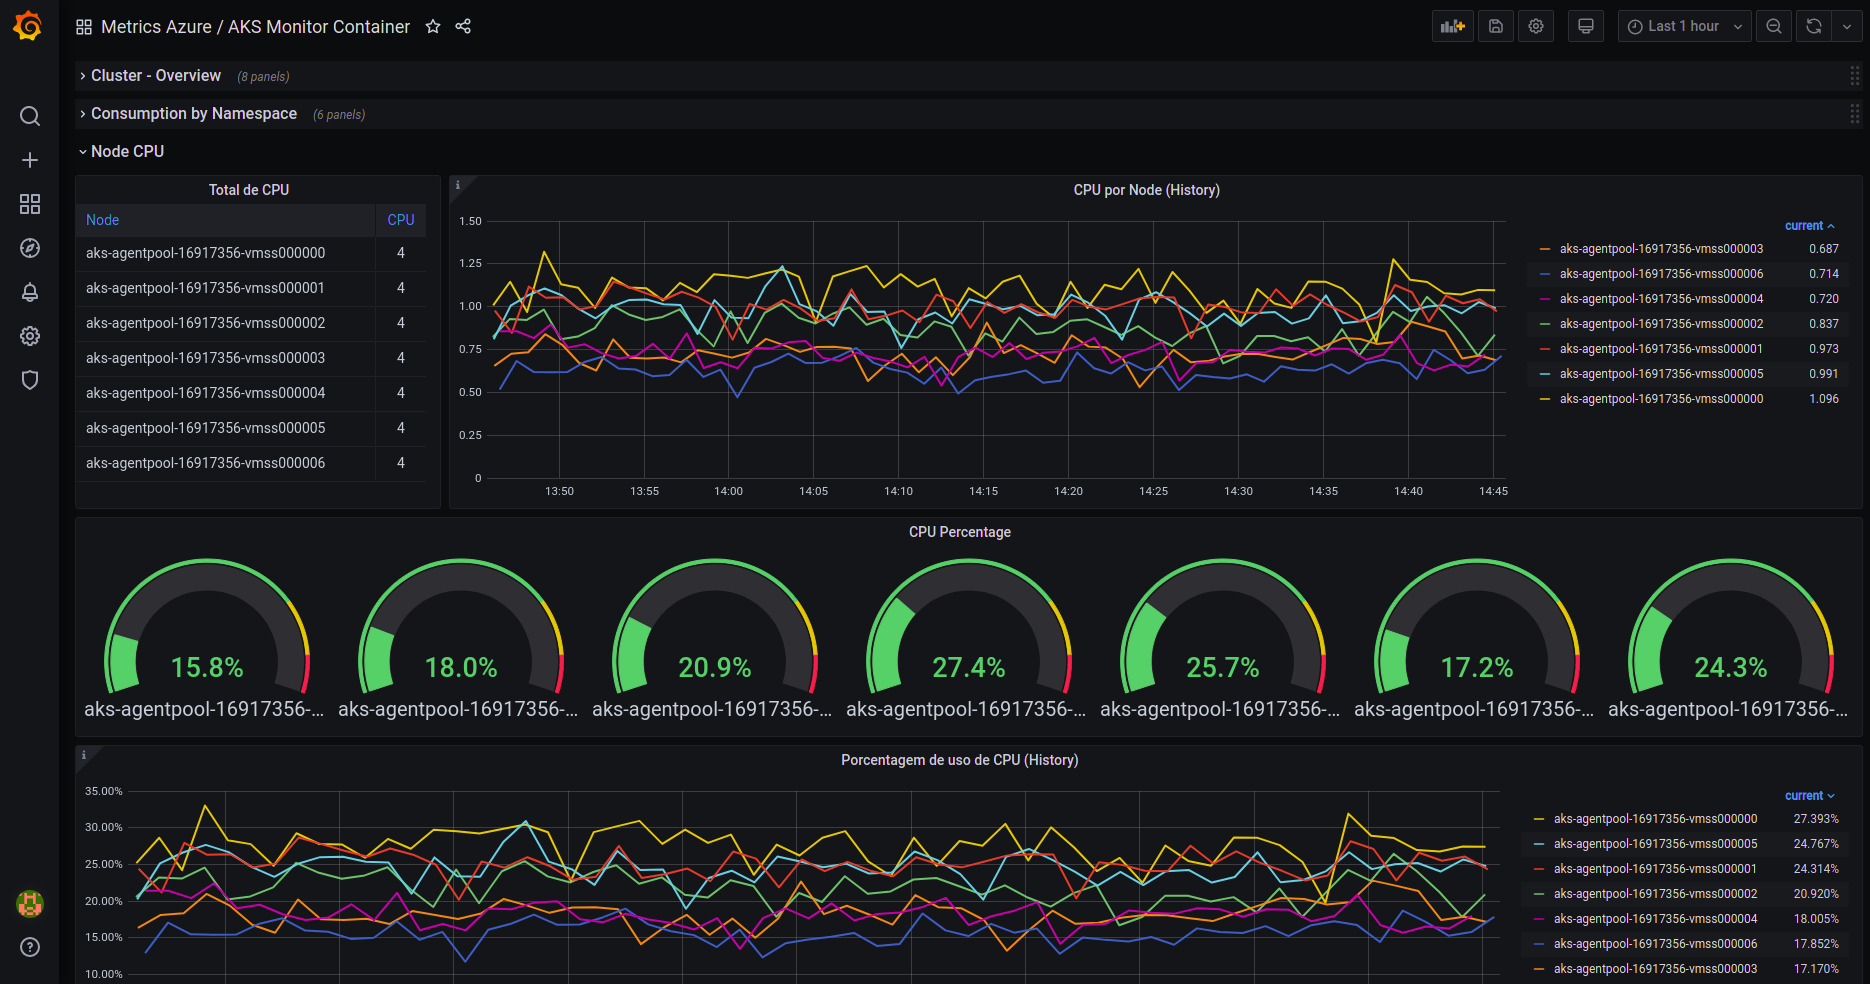Share the dashboard via share icon
This screenshot has height=984, width=1870.
[x=463, y=27]
